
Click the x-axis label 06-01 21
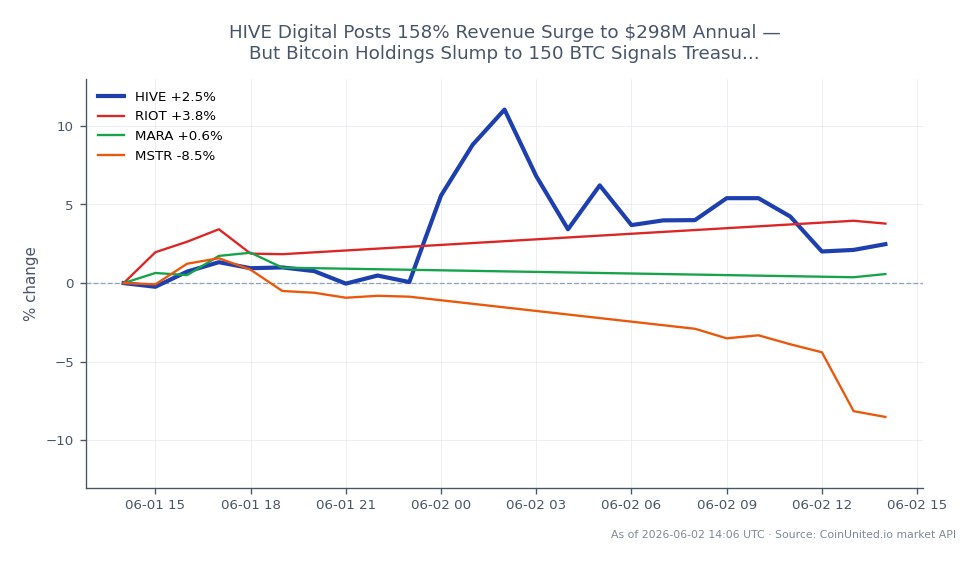tap(346, 505)
